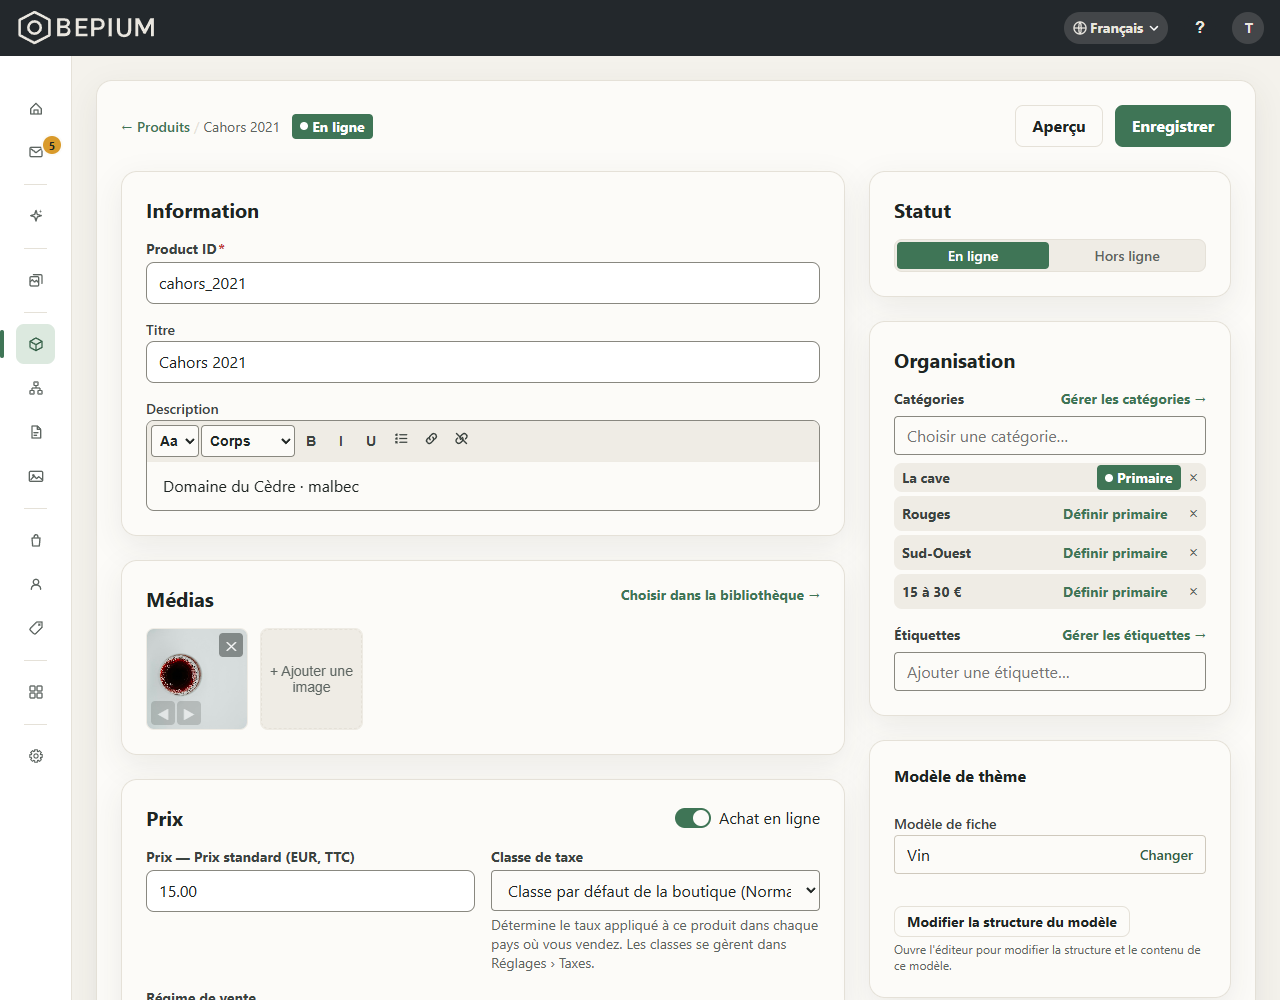
Task: Open Gérer les catégories link
Action: point(1133,399)
